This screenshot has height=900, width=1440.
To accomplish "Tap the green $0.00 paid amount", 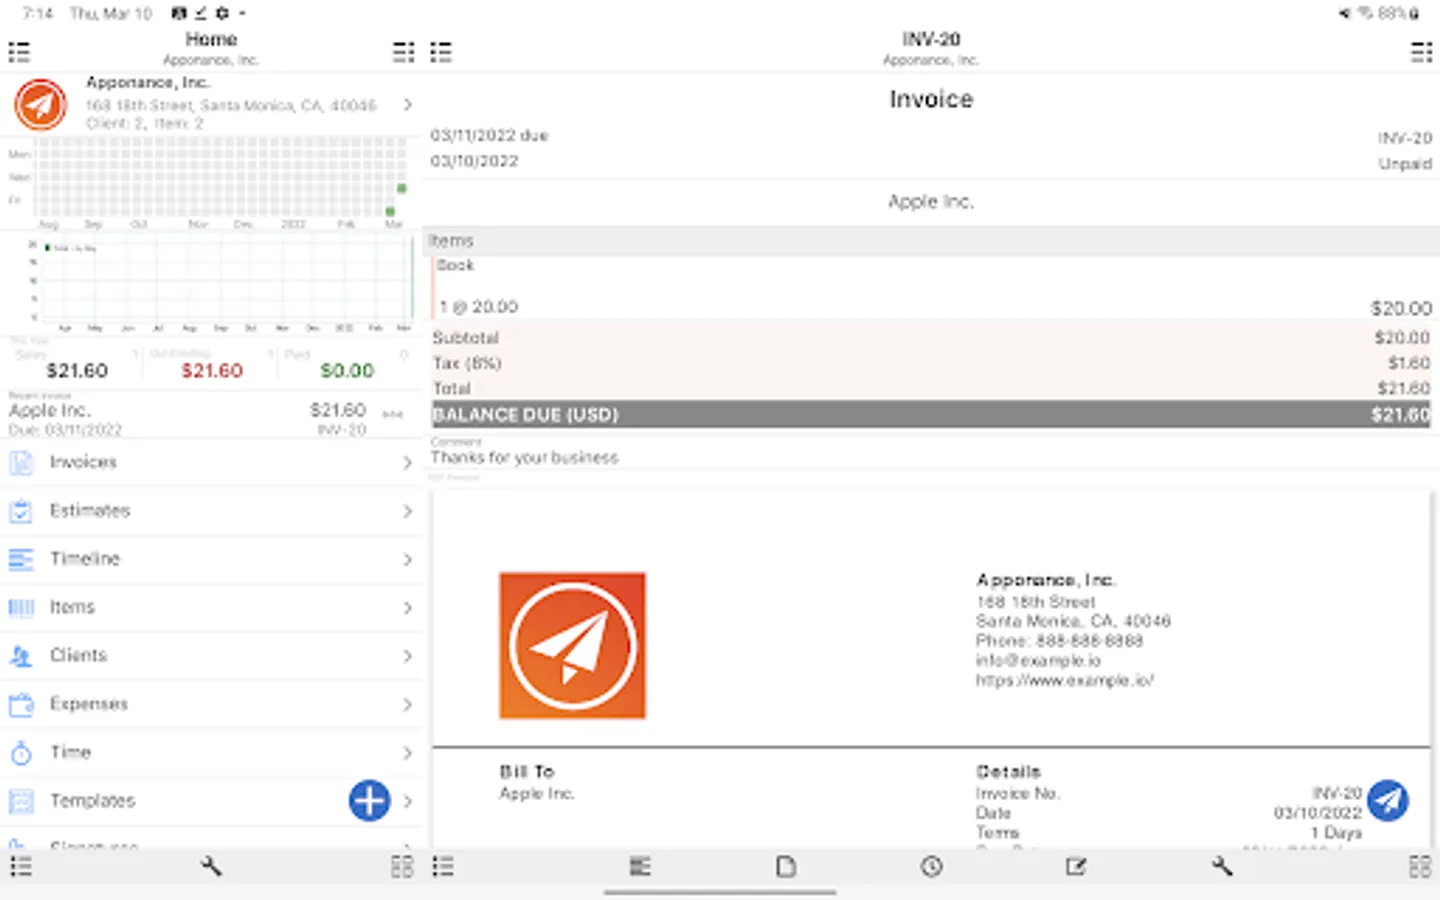I will click(347, 371).
